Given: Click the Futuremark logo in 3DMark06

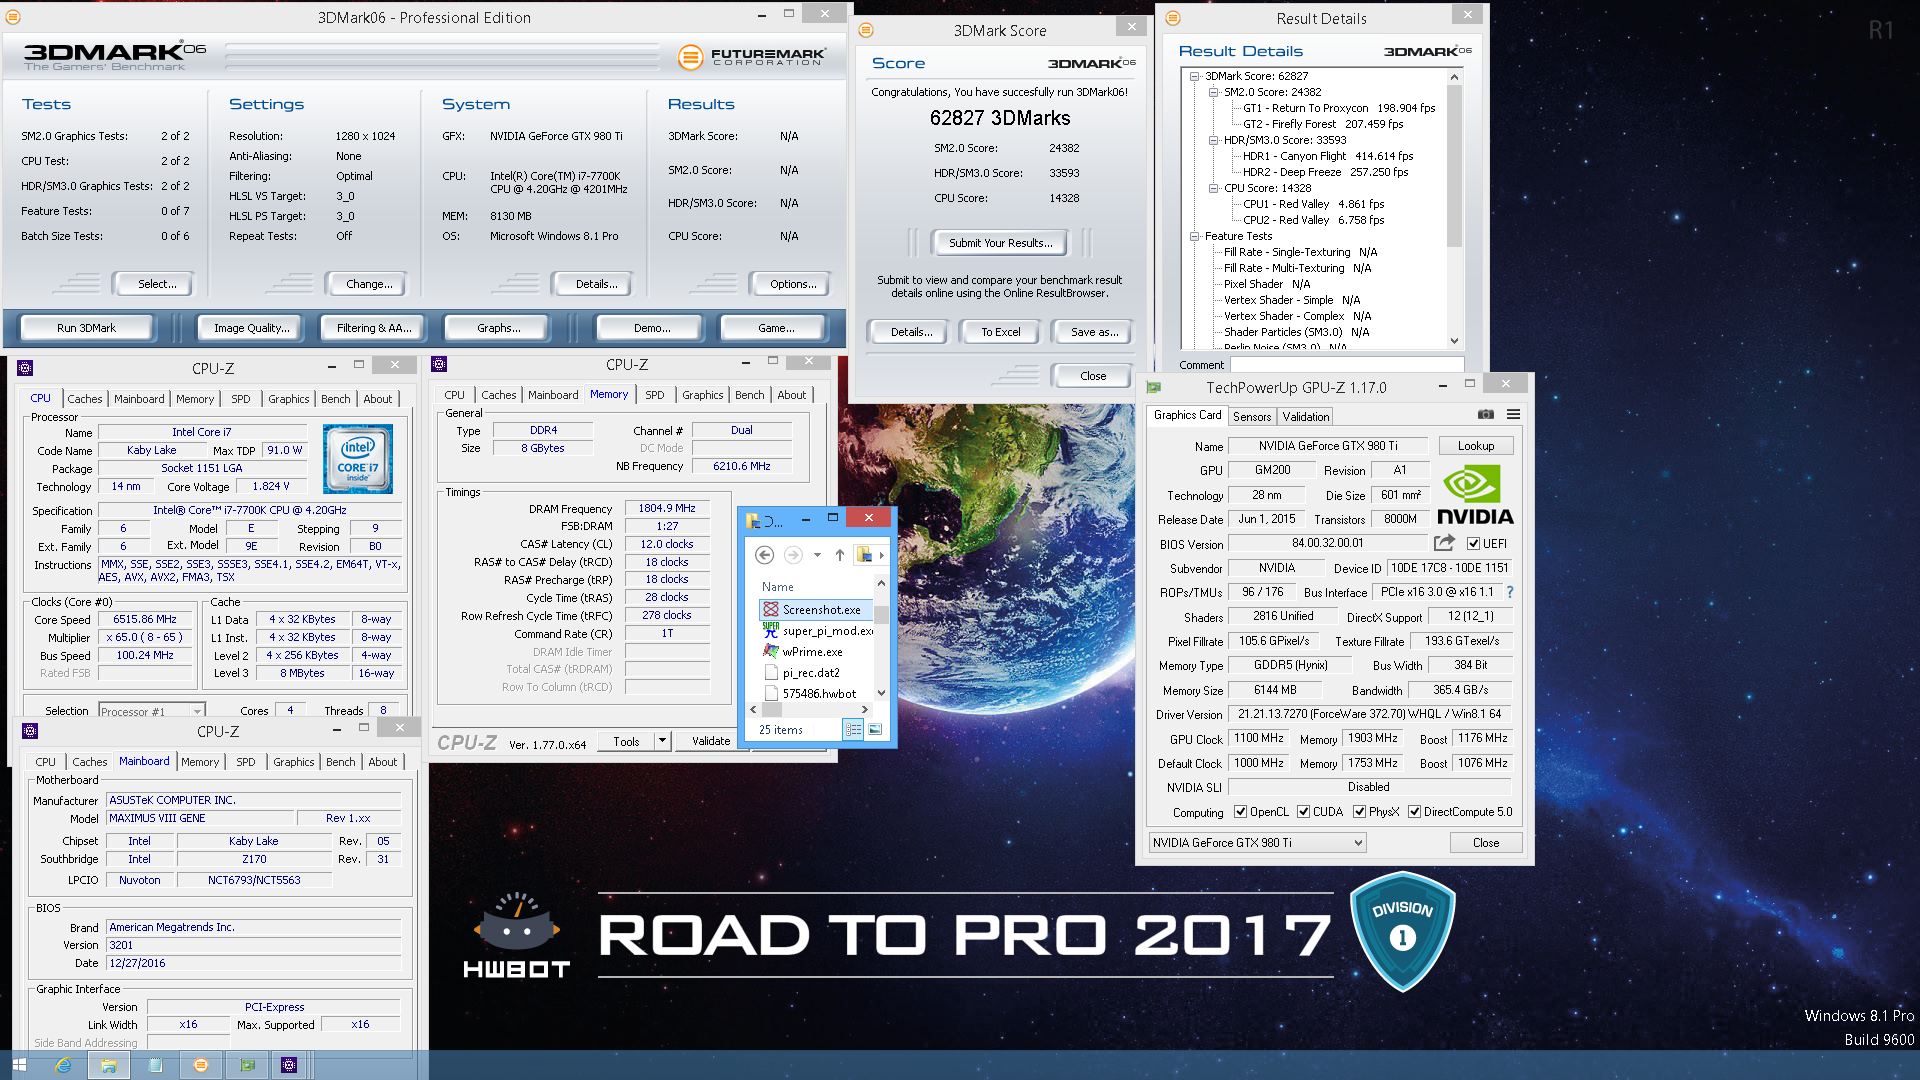Looking at the screenshot, I should pyautogui.click(x=751, y=57).
